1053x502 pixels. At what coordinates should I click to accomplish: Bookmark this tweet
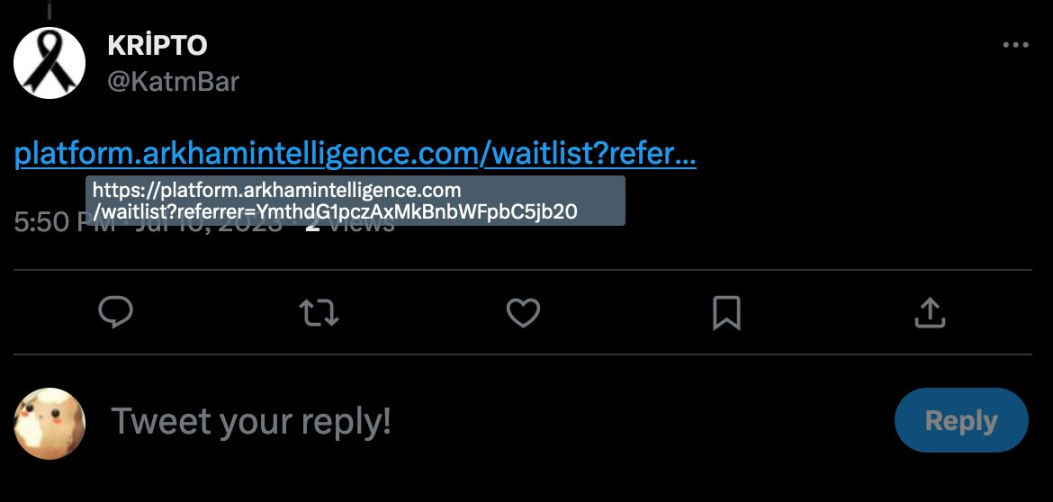click(726, 314)
